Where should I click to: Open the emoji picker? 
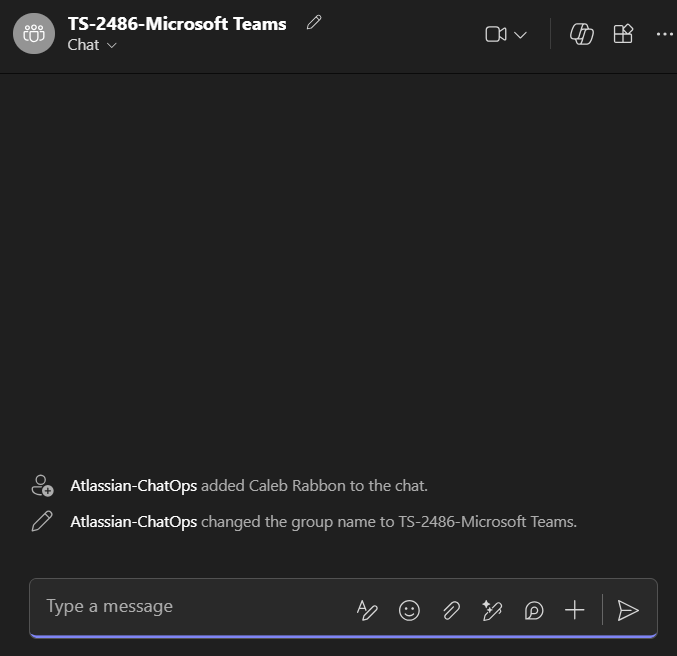click(409, 610)
